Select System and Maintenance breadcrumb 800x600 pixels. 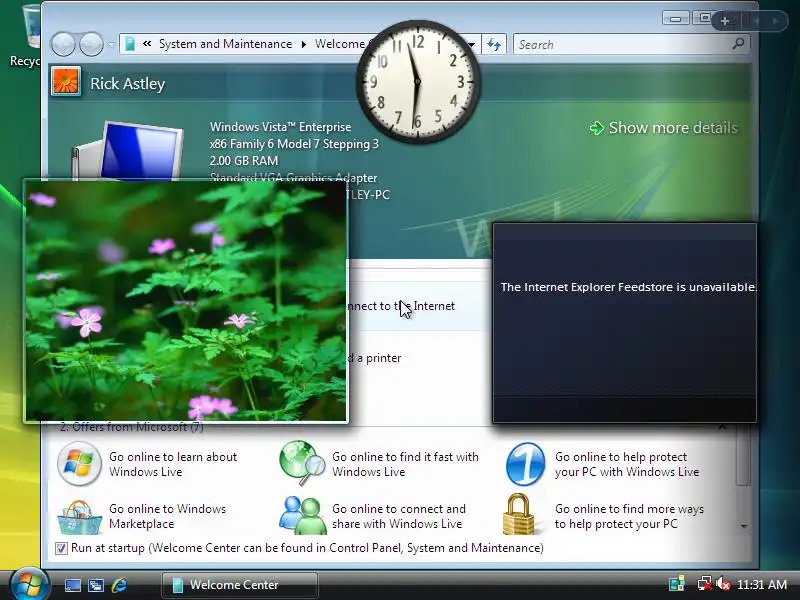225,44
